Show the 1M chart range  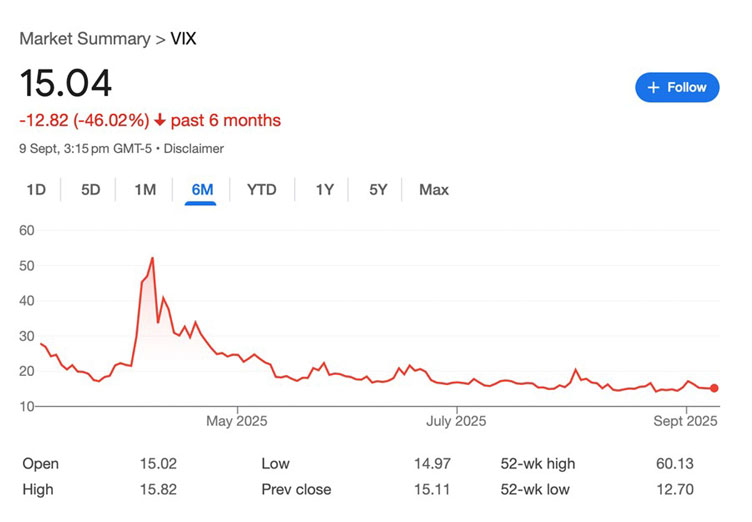pos(145,189)
